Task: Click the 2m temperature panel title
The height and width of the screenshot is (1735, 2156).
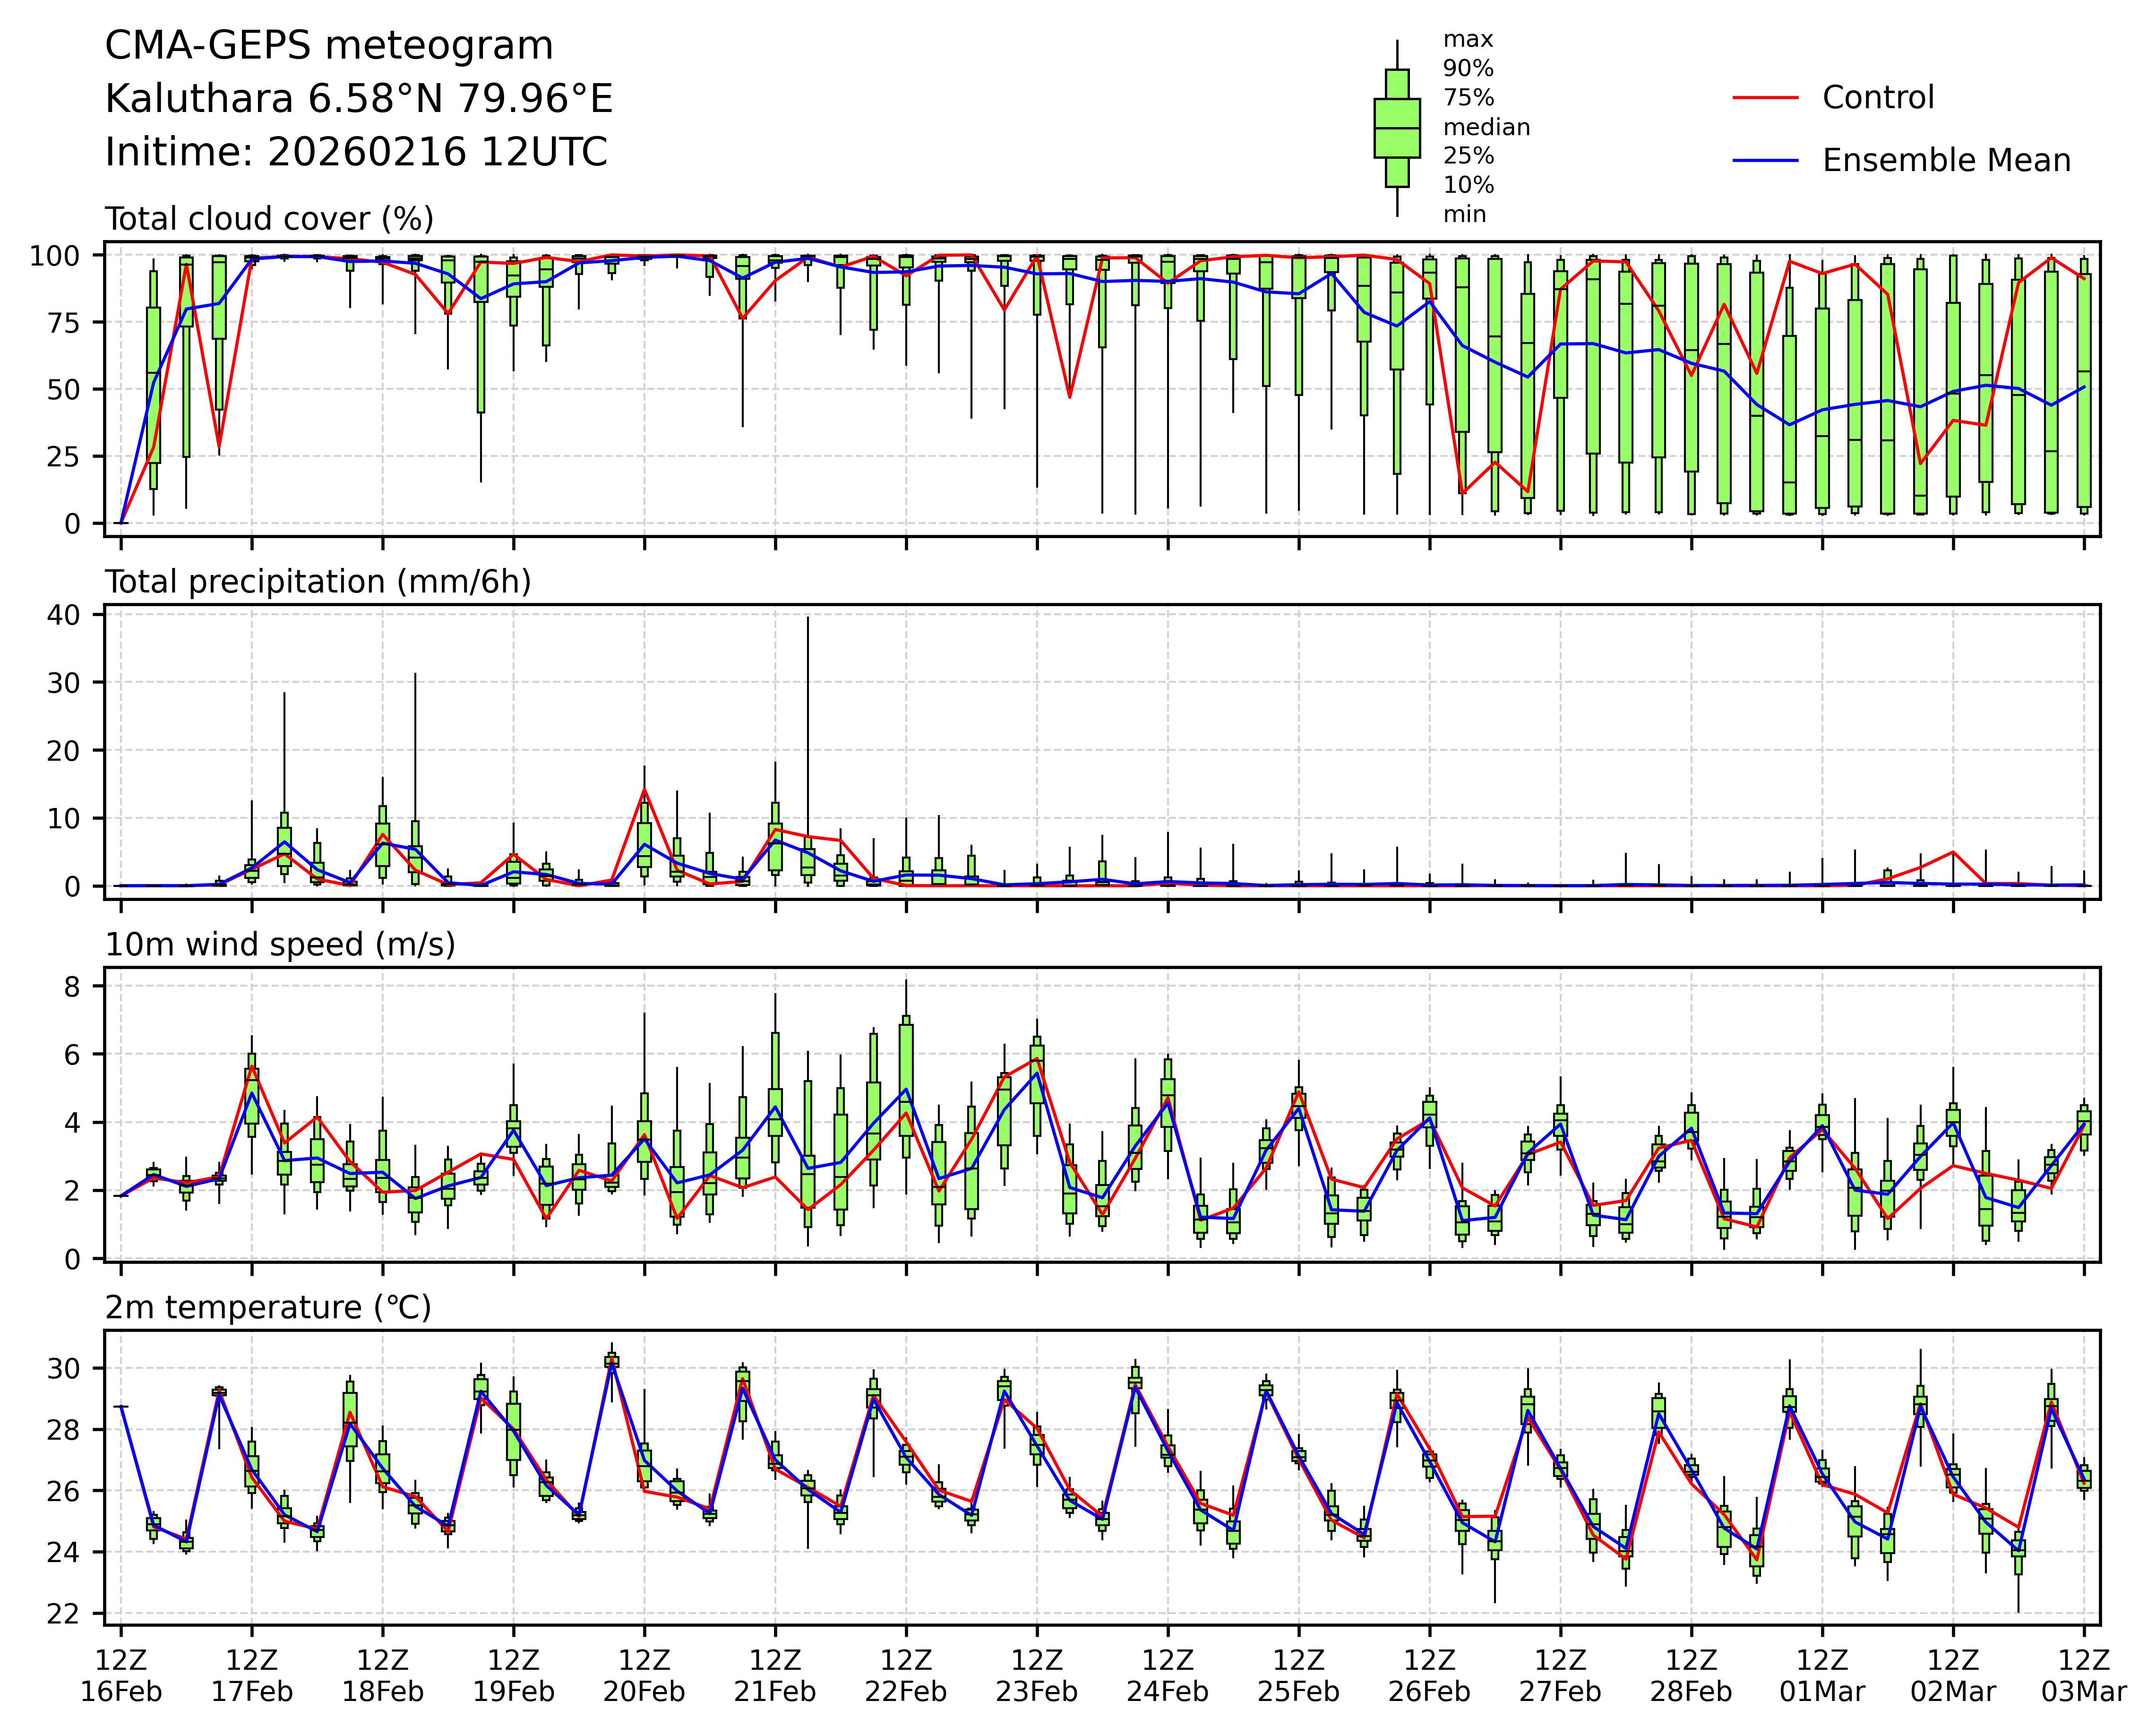Action: click(x=268, y=1308)
